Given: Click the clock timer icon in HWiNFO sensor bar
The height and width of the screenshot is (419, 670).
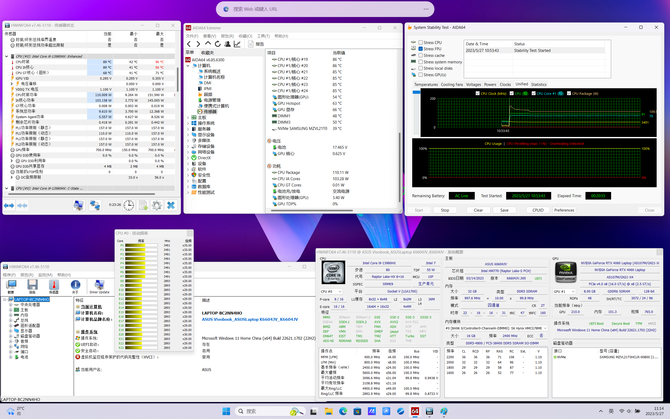Looking at the screenshot, I should pos(129,205).
